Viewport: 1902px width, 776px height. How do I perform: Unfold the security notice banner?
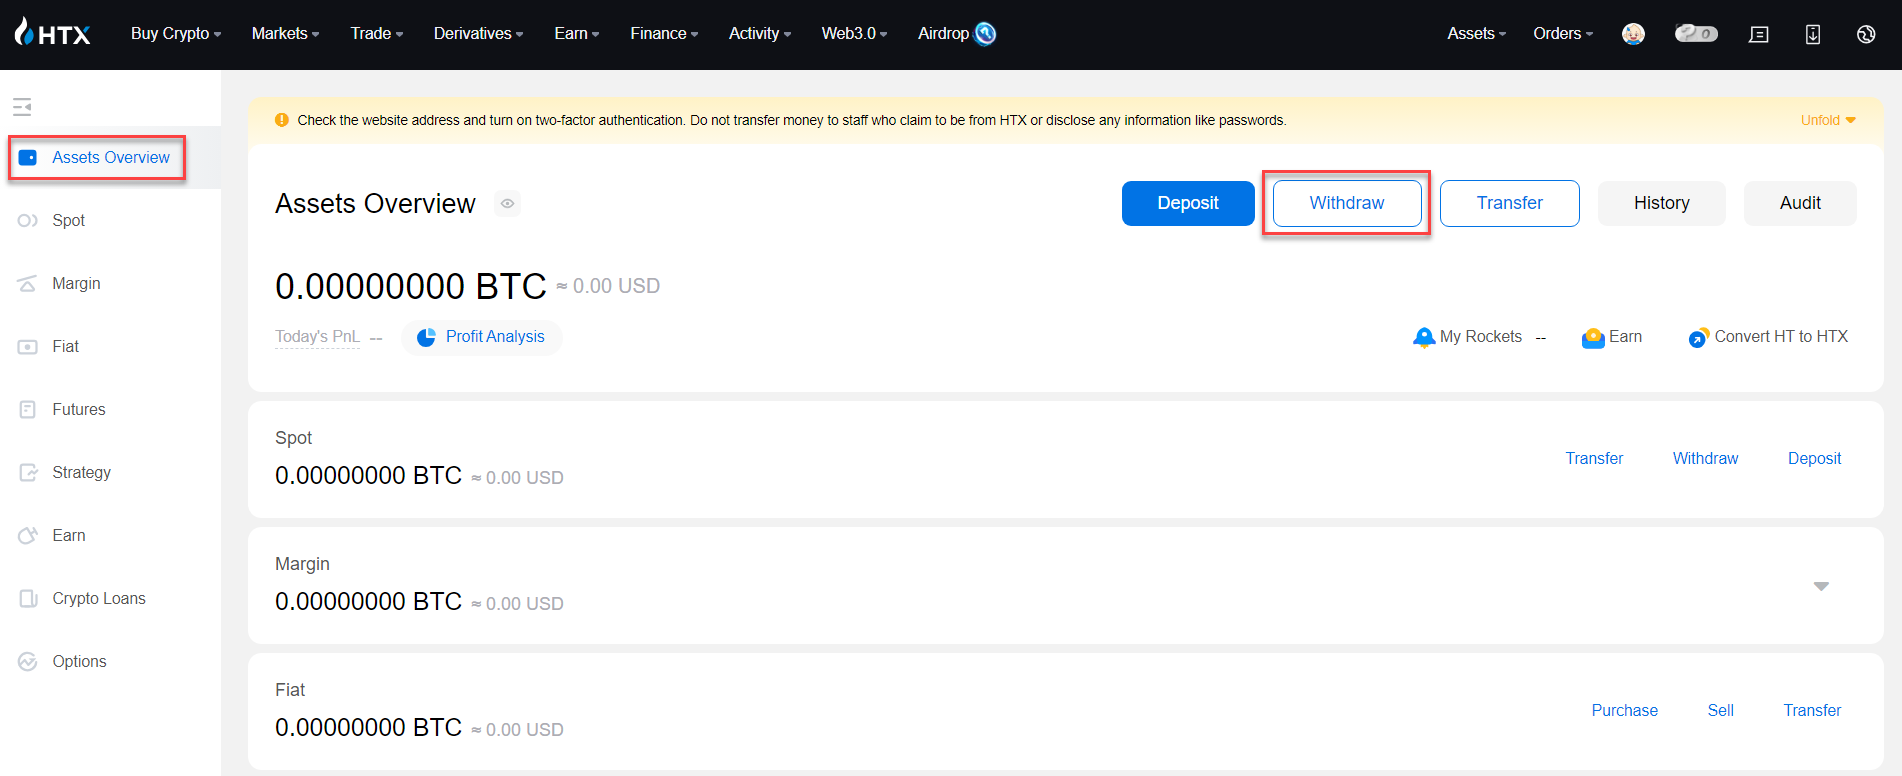pyautogui.click(x=1828, y=120)
